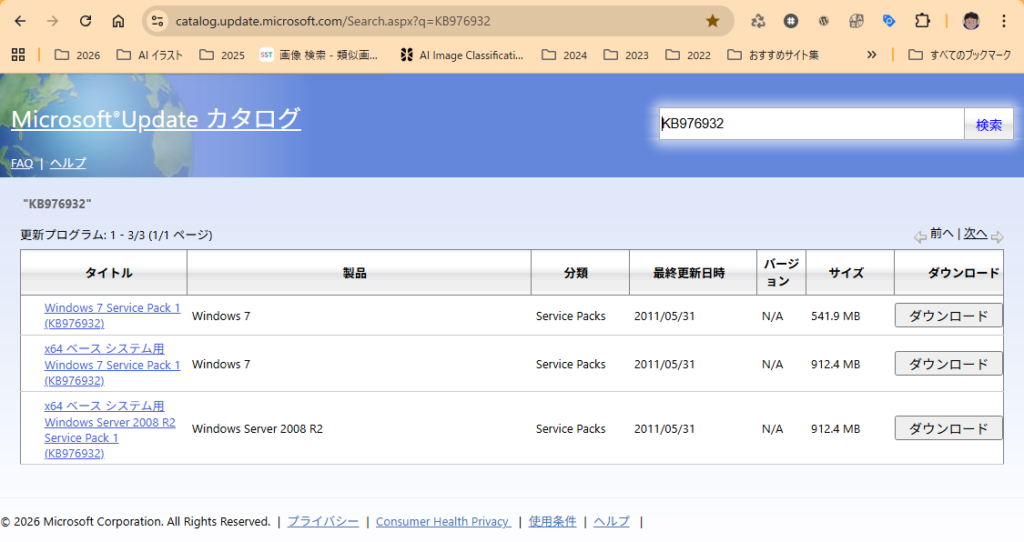
Task: Click the KB976932 search input field
Action: pyautogui.click(x=810, y=124)
